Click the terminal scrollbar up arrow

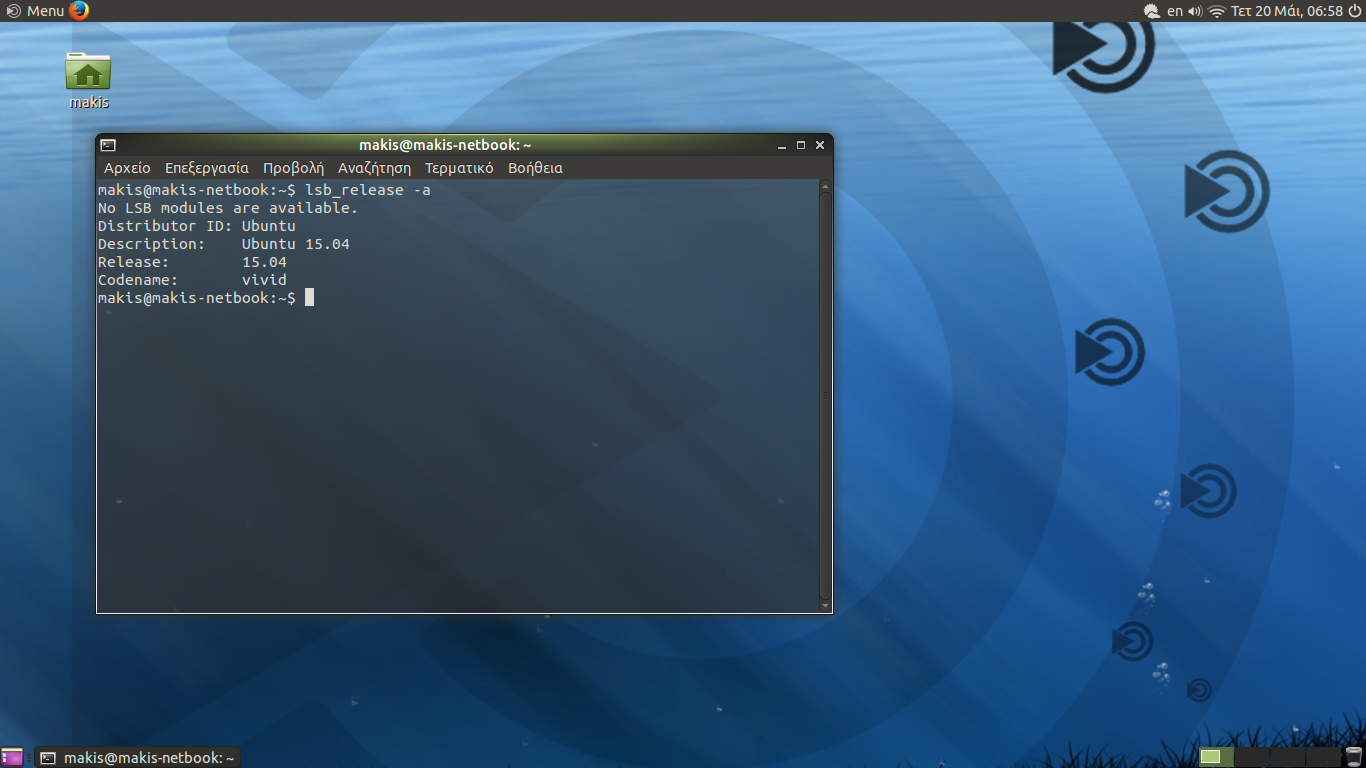tap(825, 186)
